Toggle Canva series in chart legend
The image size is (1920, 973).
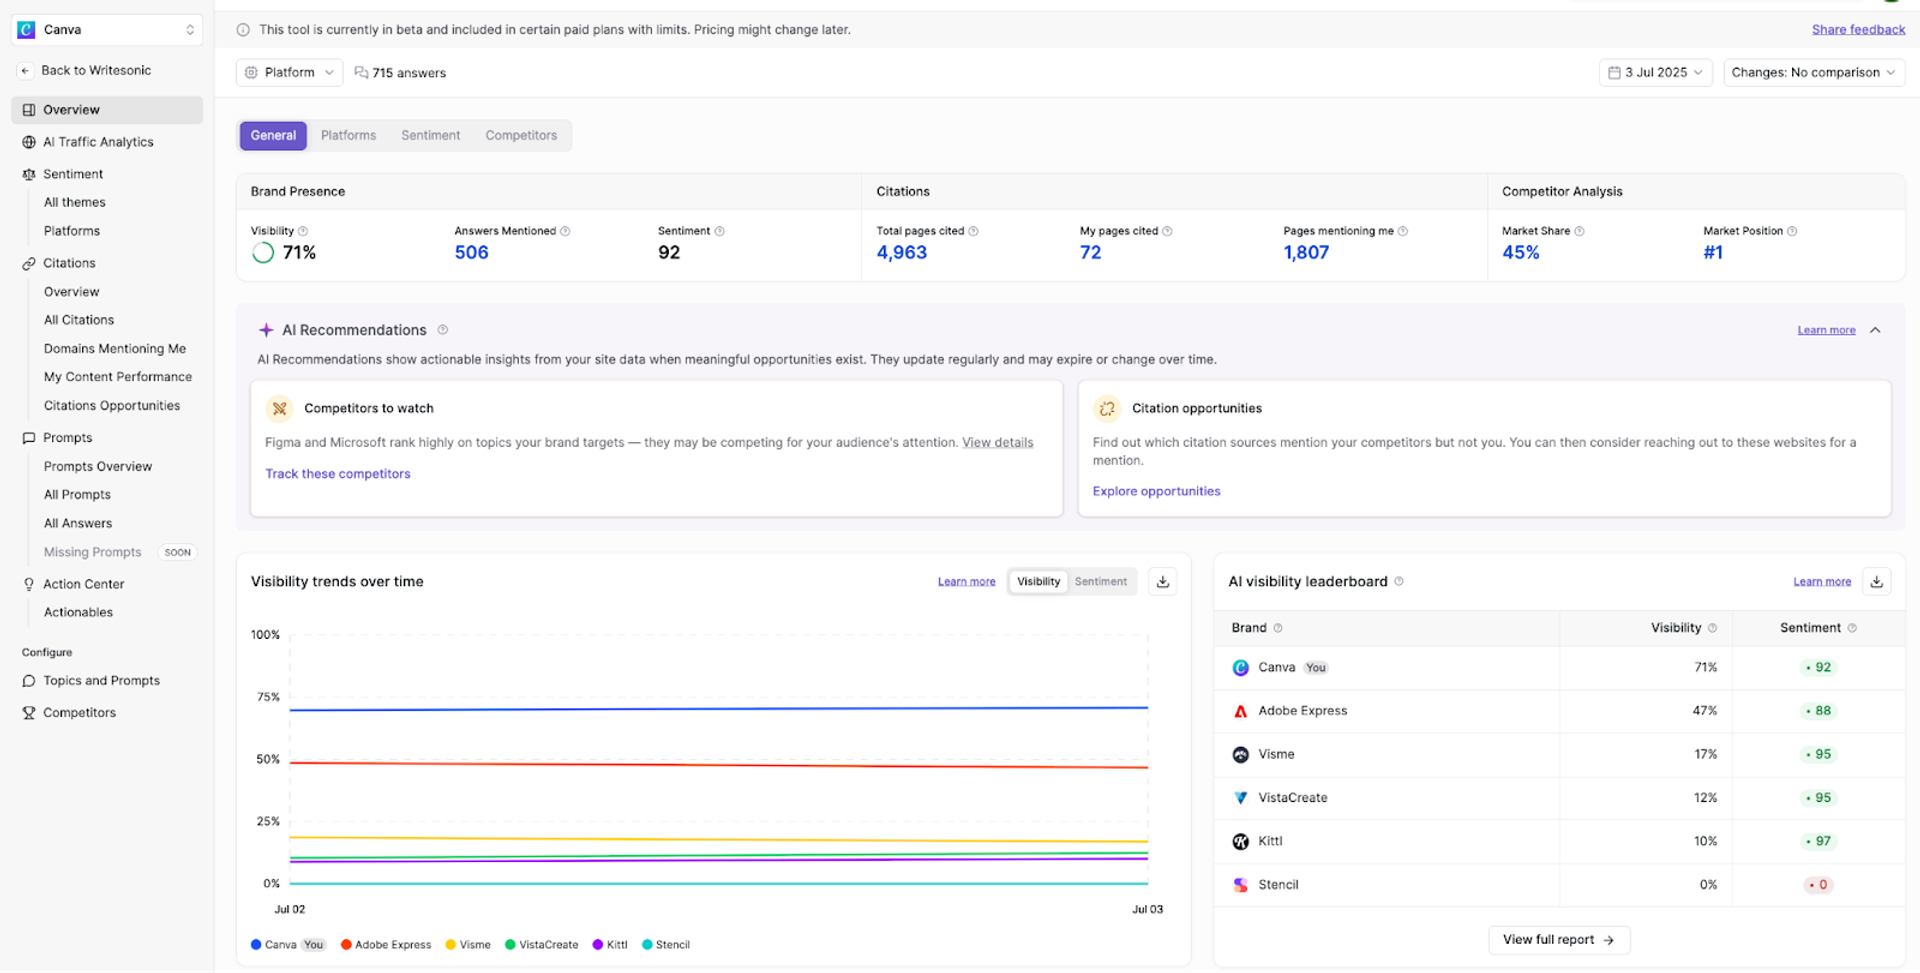(x=288, y=945)
